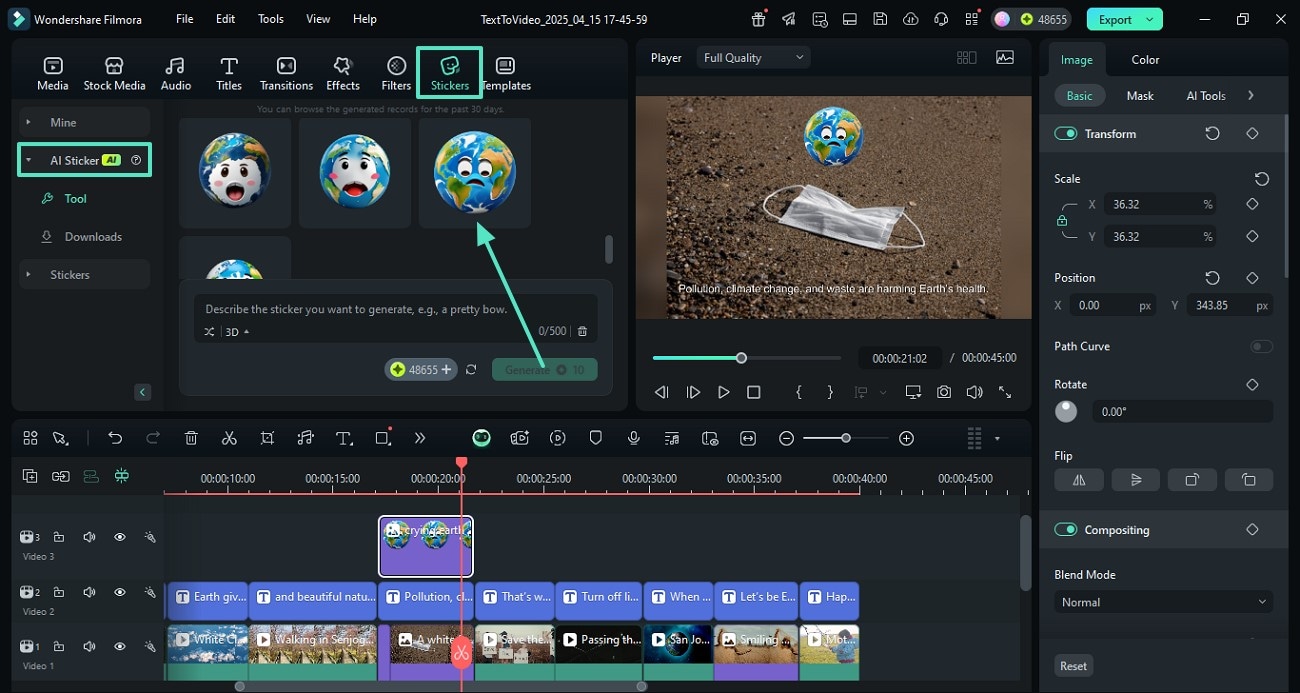Open the 3D sticker style dropdown
1300x693 pixels.
[237, 332]
